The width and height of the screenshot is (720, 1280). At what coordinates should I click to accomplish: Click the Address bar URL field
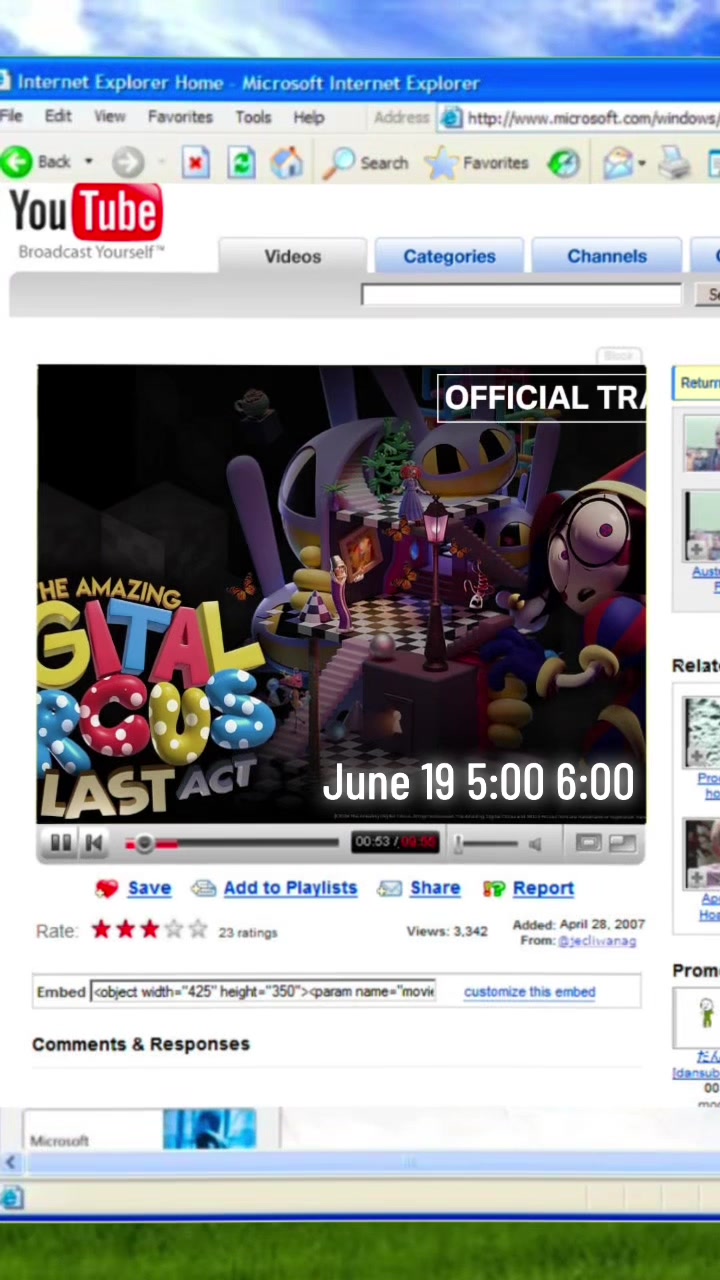point(579,119)
